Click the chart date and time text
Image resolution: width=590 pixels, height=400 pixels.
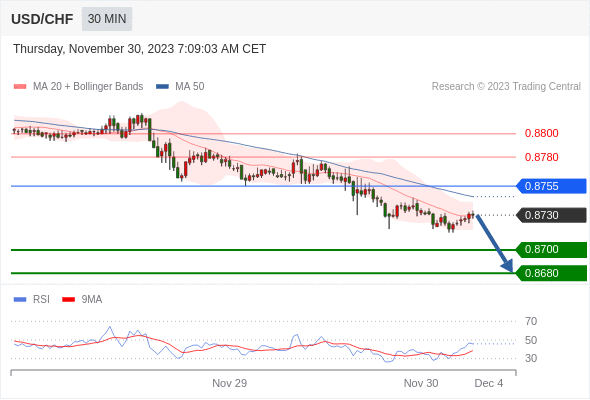click(140, 49)
